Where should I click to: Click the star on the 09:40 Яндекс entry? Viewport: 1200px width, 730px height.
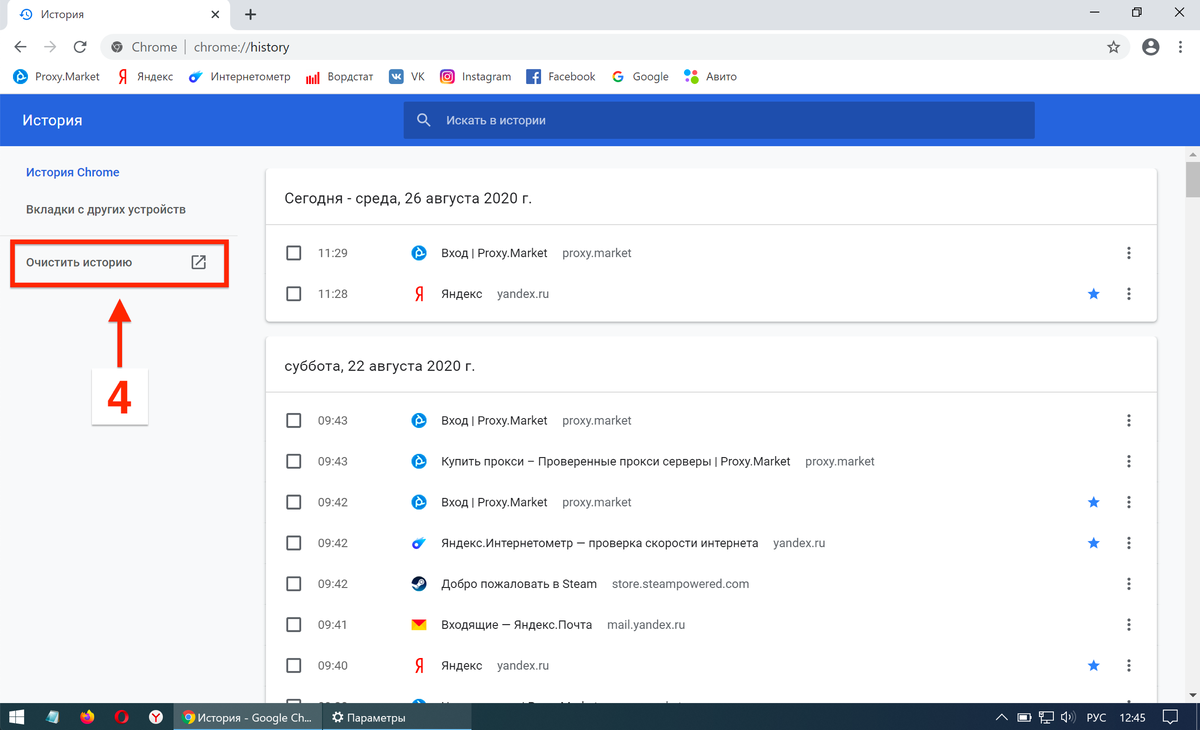pos(1093,665)
